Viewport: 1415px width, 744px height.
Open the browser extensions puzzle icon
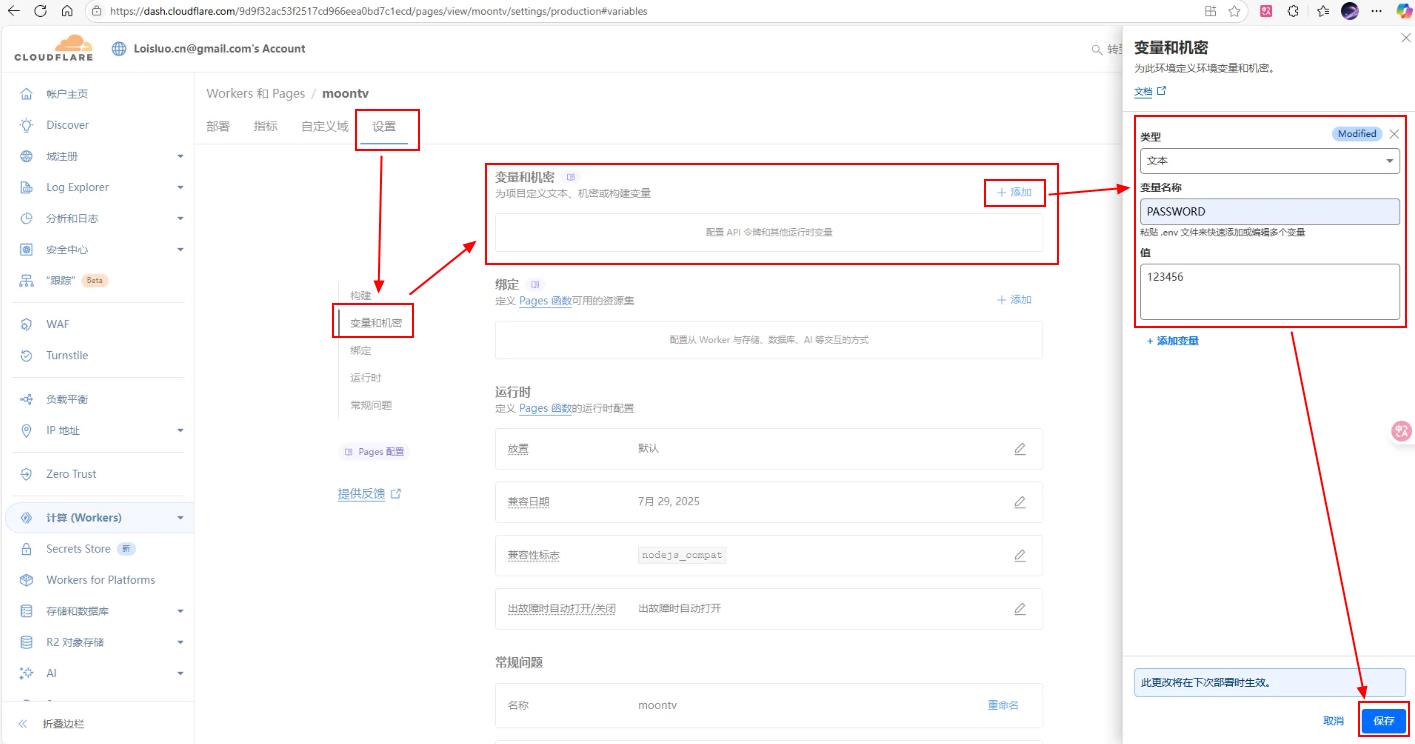coord(1293,11)
